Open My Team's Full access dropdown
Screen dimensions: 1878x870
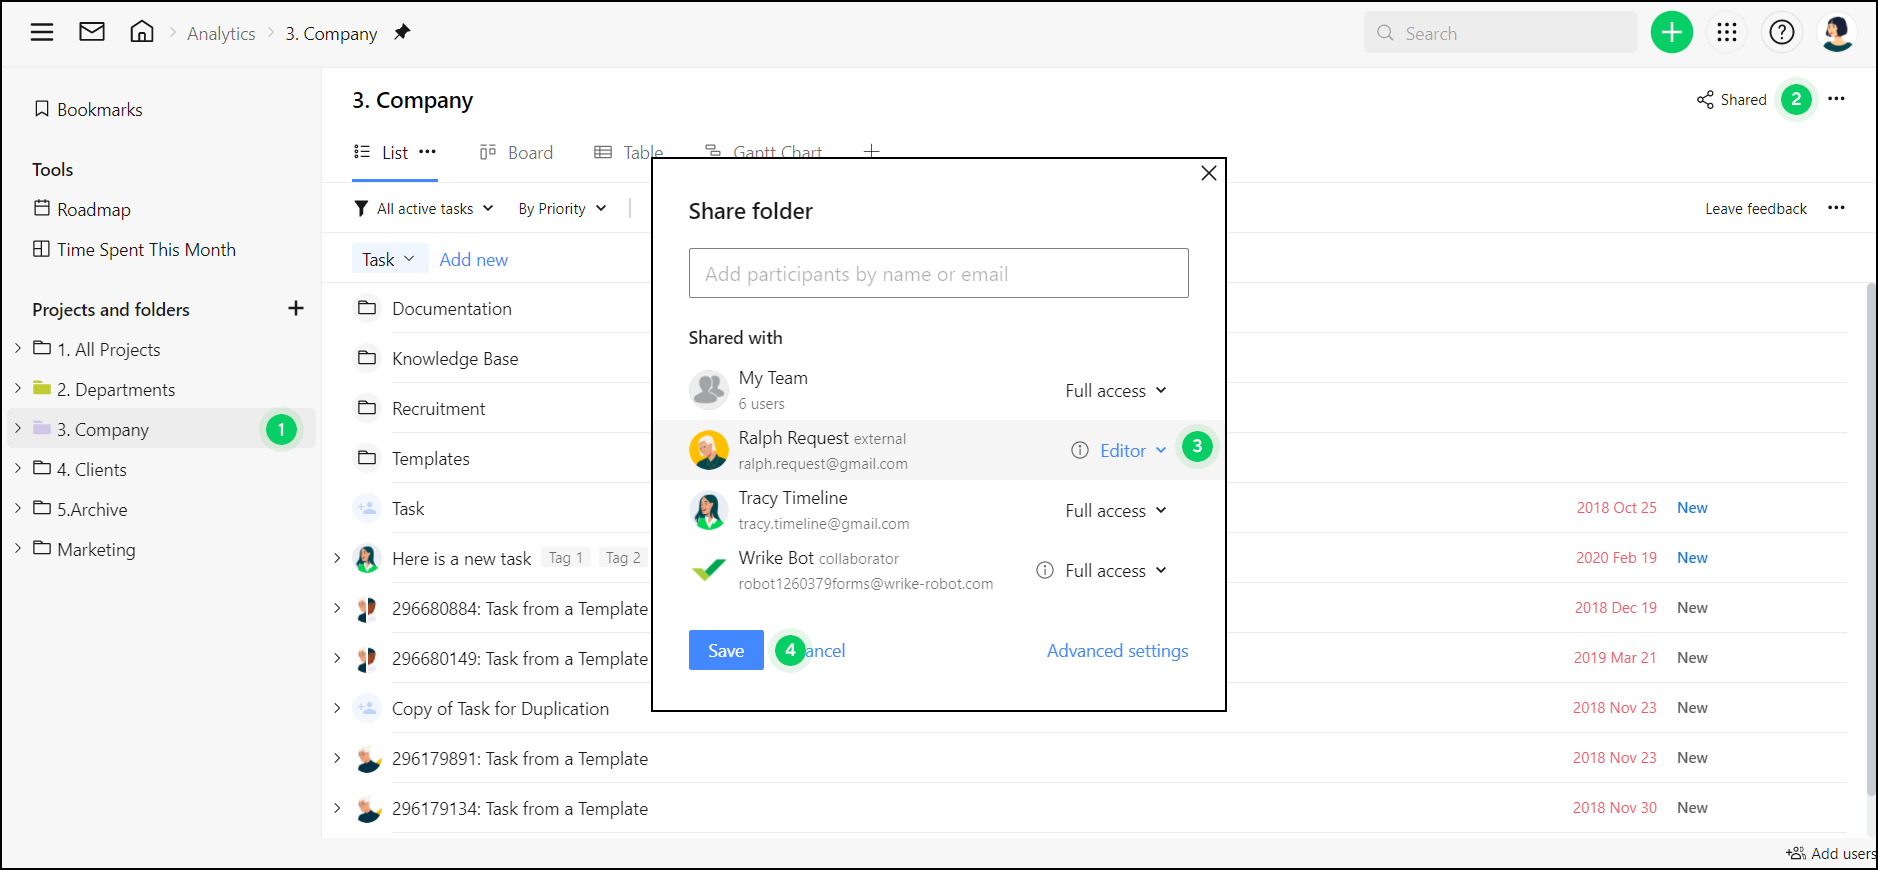tap(1115, 391)
